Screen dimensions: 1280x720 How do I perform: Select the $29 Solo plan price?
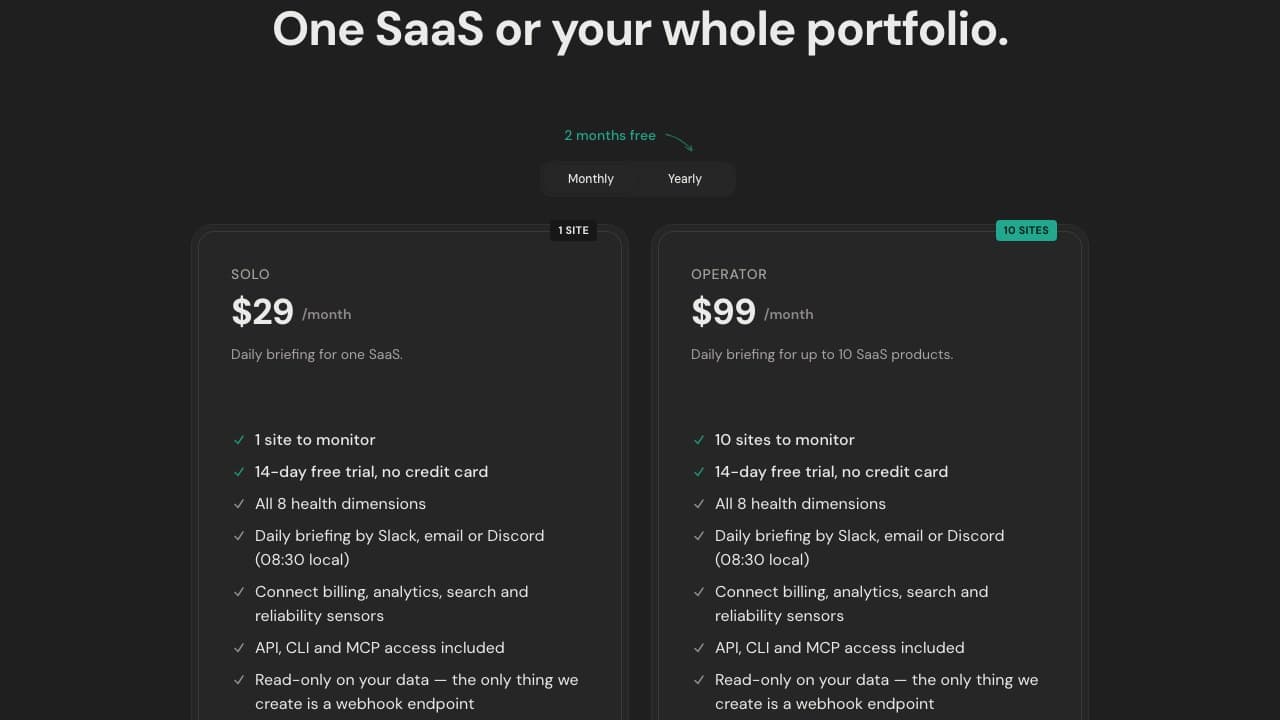point(262,312)
